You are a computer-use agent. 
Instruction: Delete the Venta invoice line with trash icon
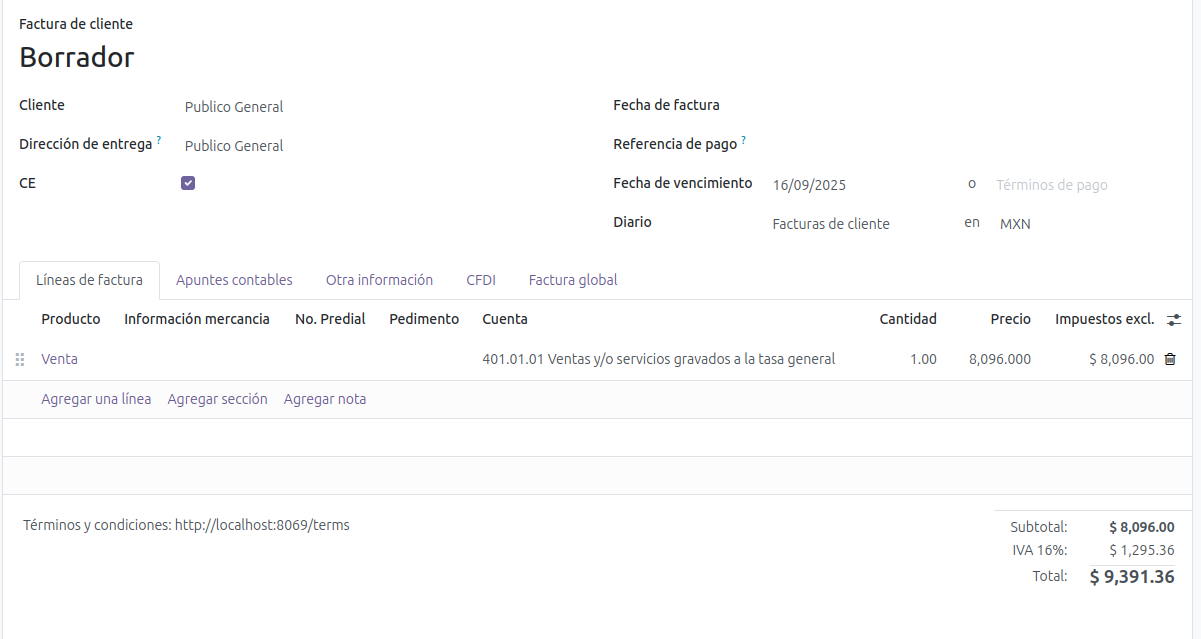click(x=1170, y=359)
